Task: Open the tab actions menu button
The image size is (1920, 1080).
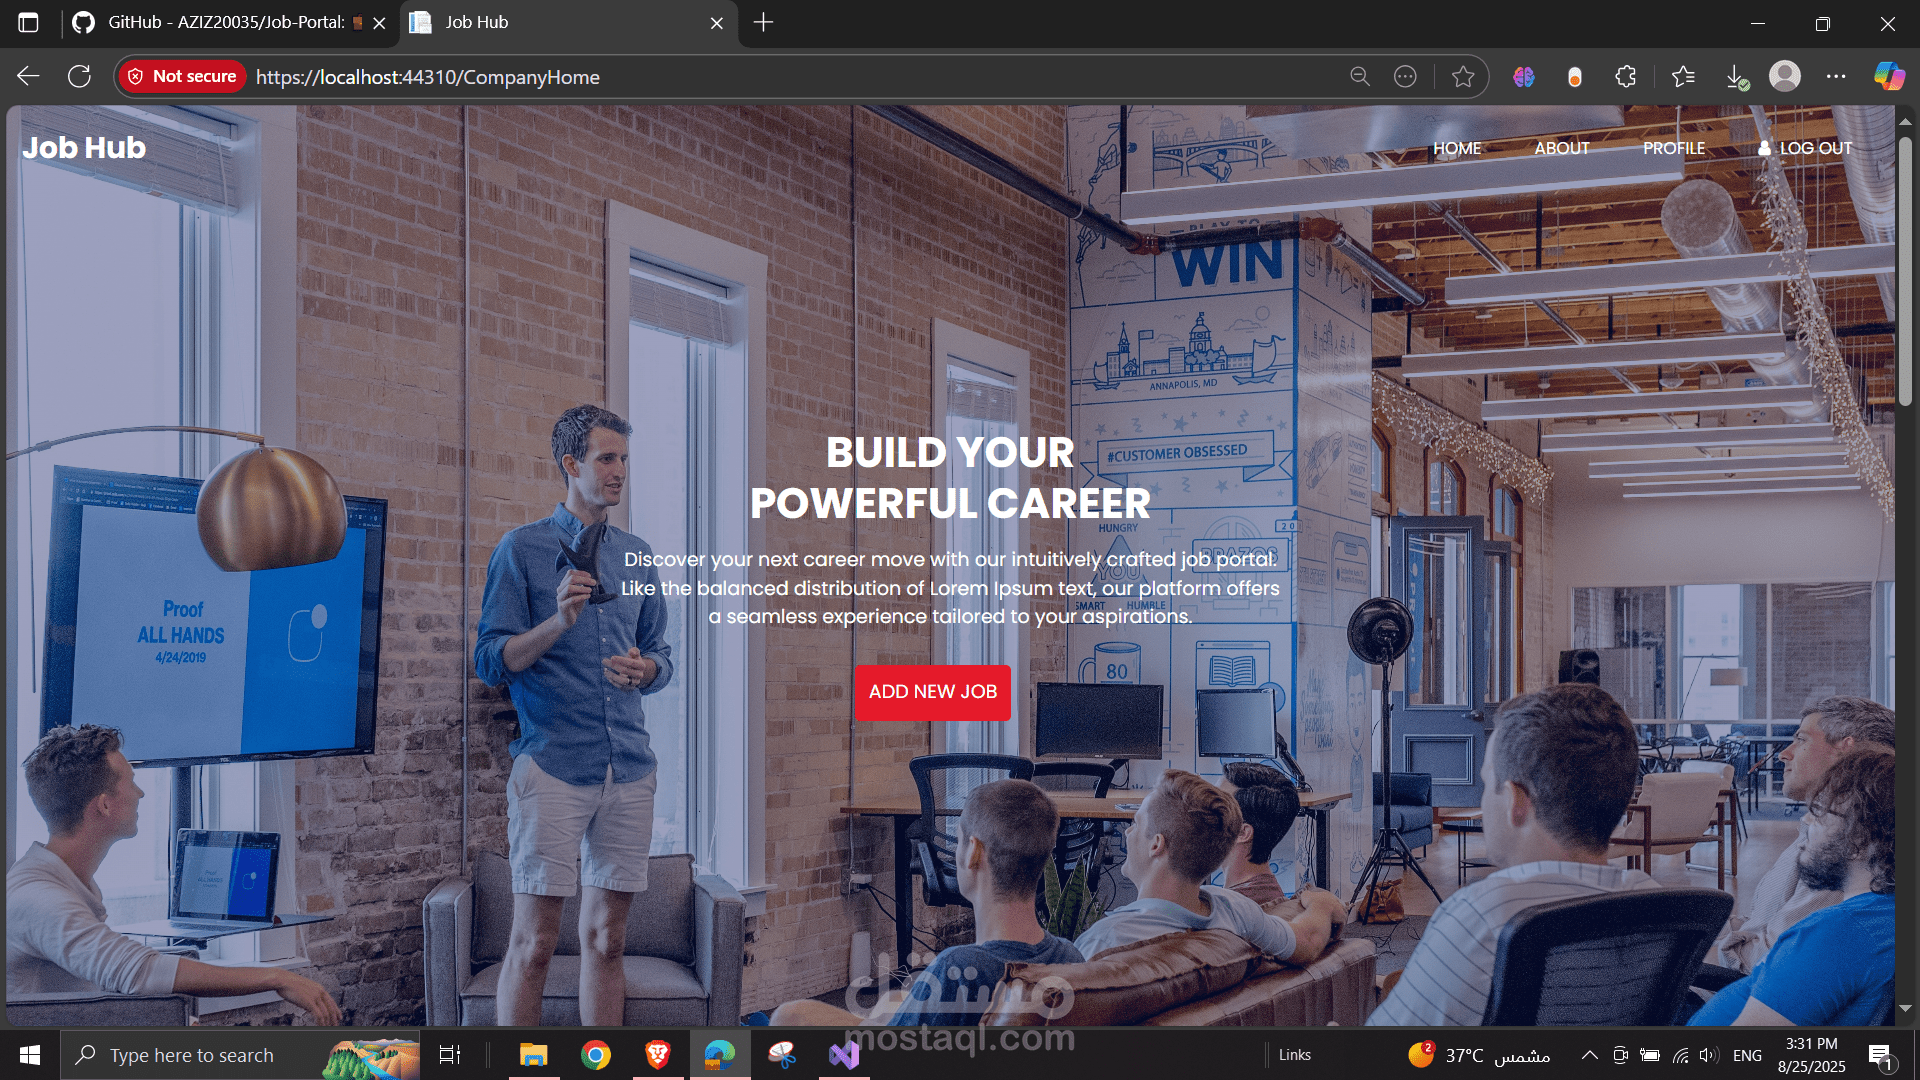Action: [28, 22]
